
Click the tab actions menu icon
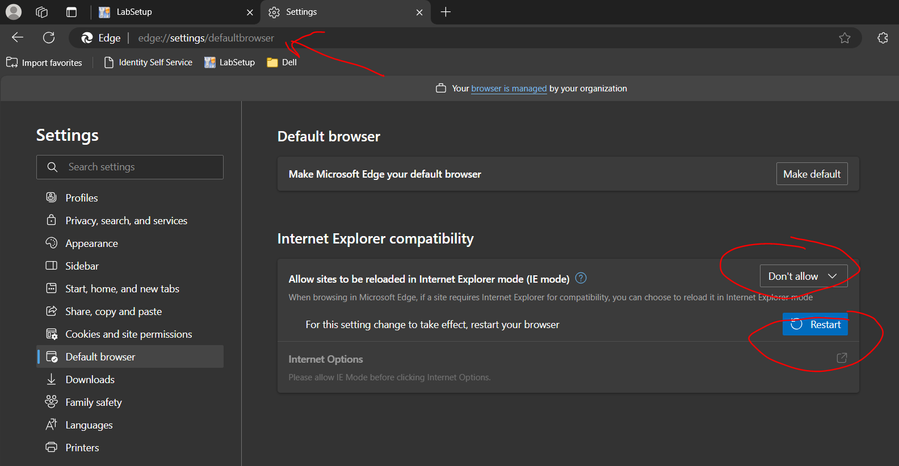71,12
